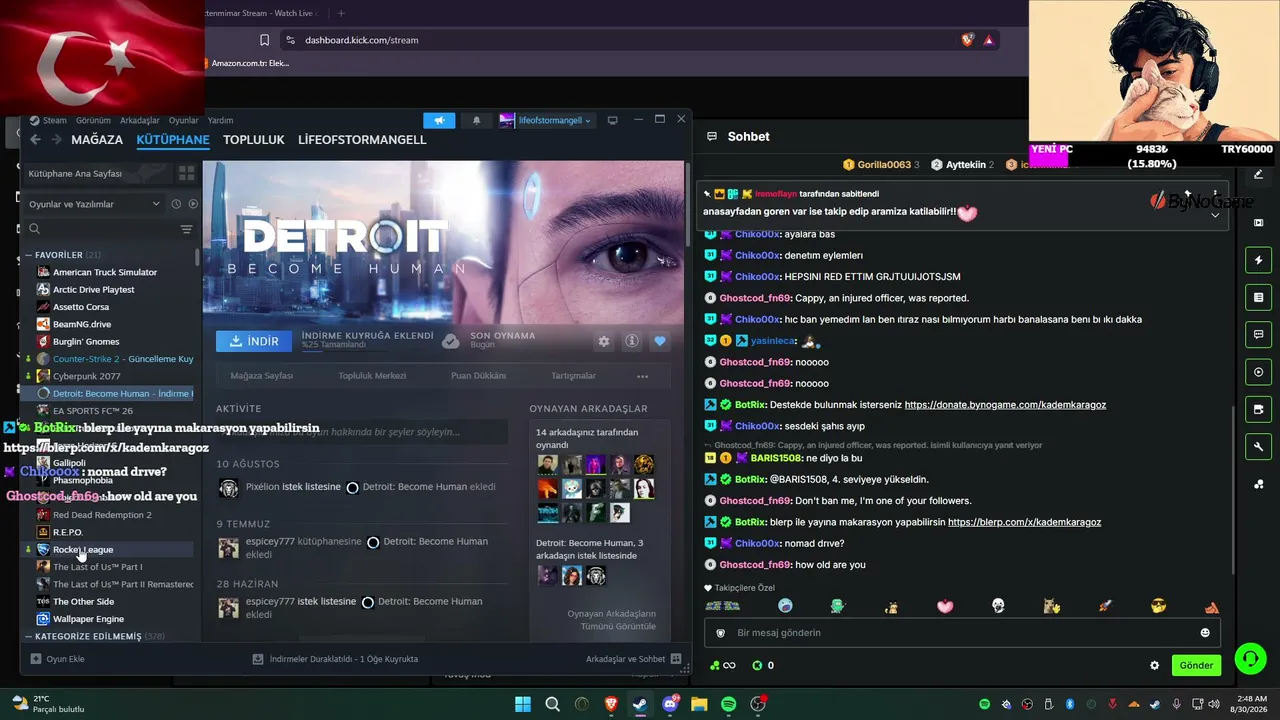
Task: Select Cyberpunk 2077 in library list
Action: click(87, 376)
